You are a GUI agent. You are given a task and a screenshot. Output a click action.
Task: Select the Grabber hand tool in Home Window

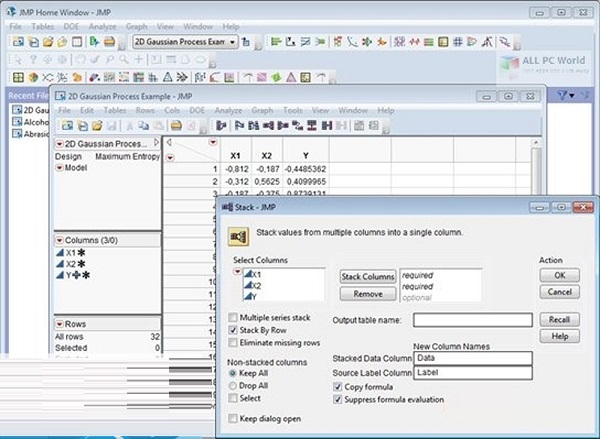(x=80, y=59)
